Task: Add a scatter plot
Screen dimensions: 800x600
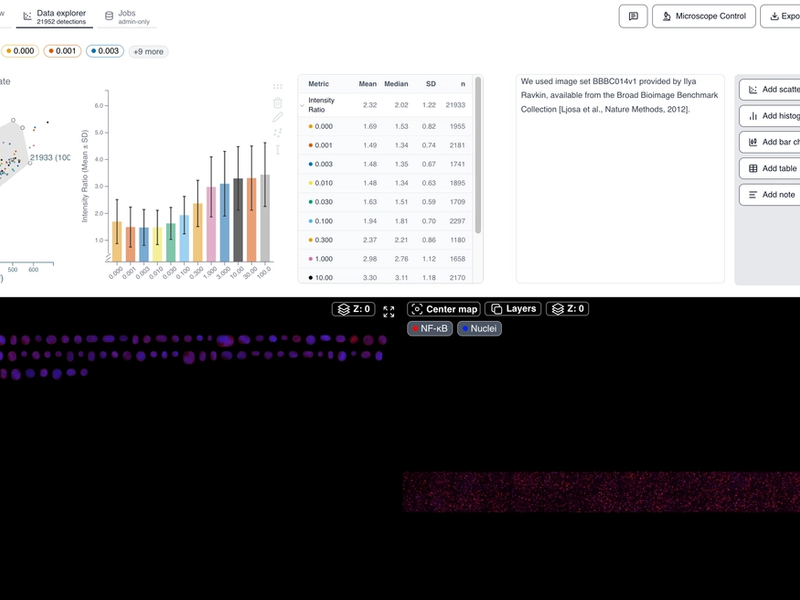Action: pyautogui.click(x=769, y=90)
